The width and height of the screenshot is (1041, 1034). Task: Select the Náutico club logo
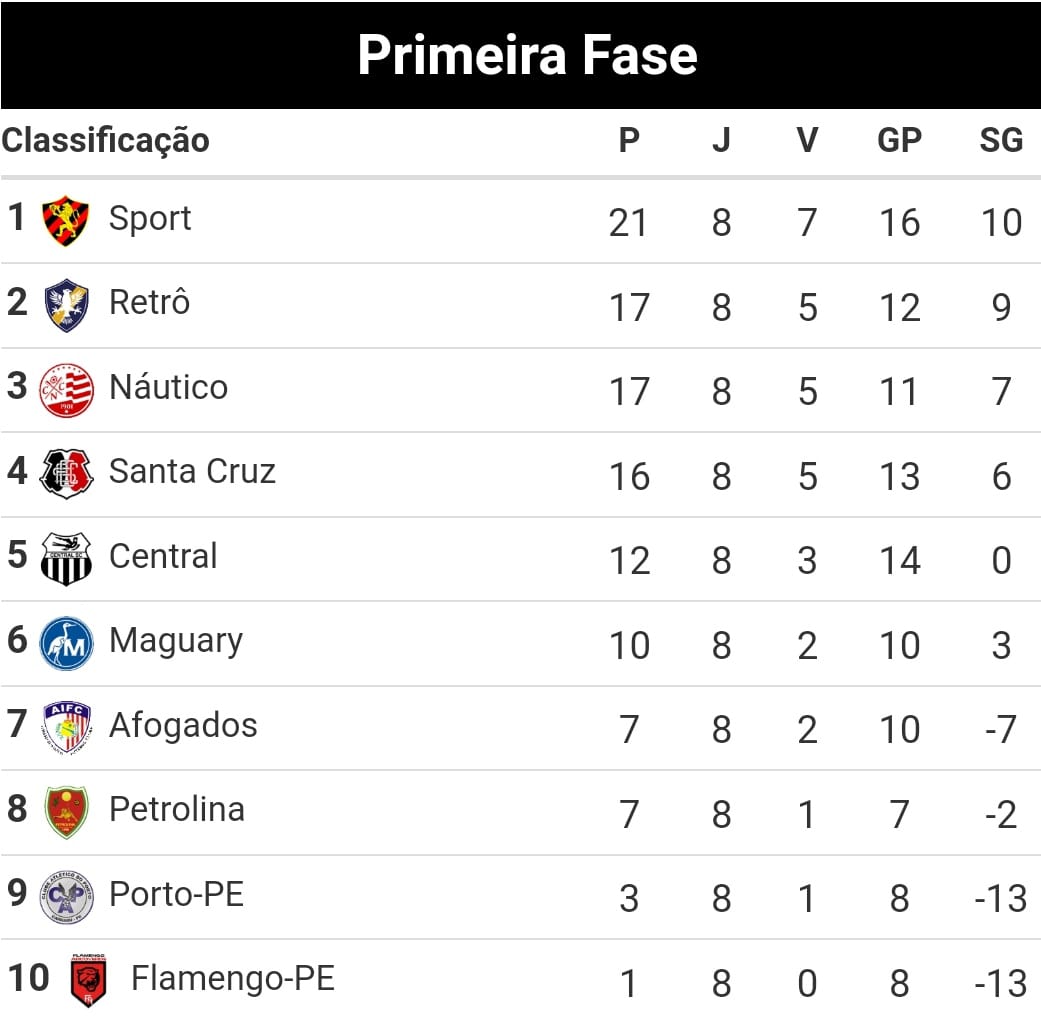tap(66, 390)
